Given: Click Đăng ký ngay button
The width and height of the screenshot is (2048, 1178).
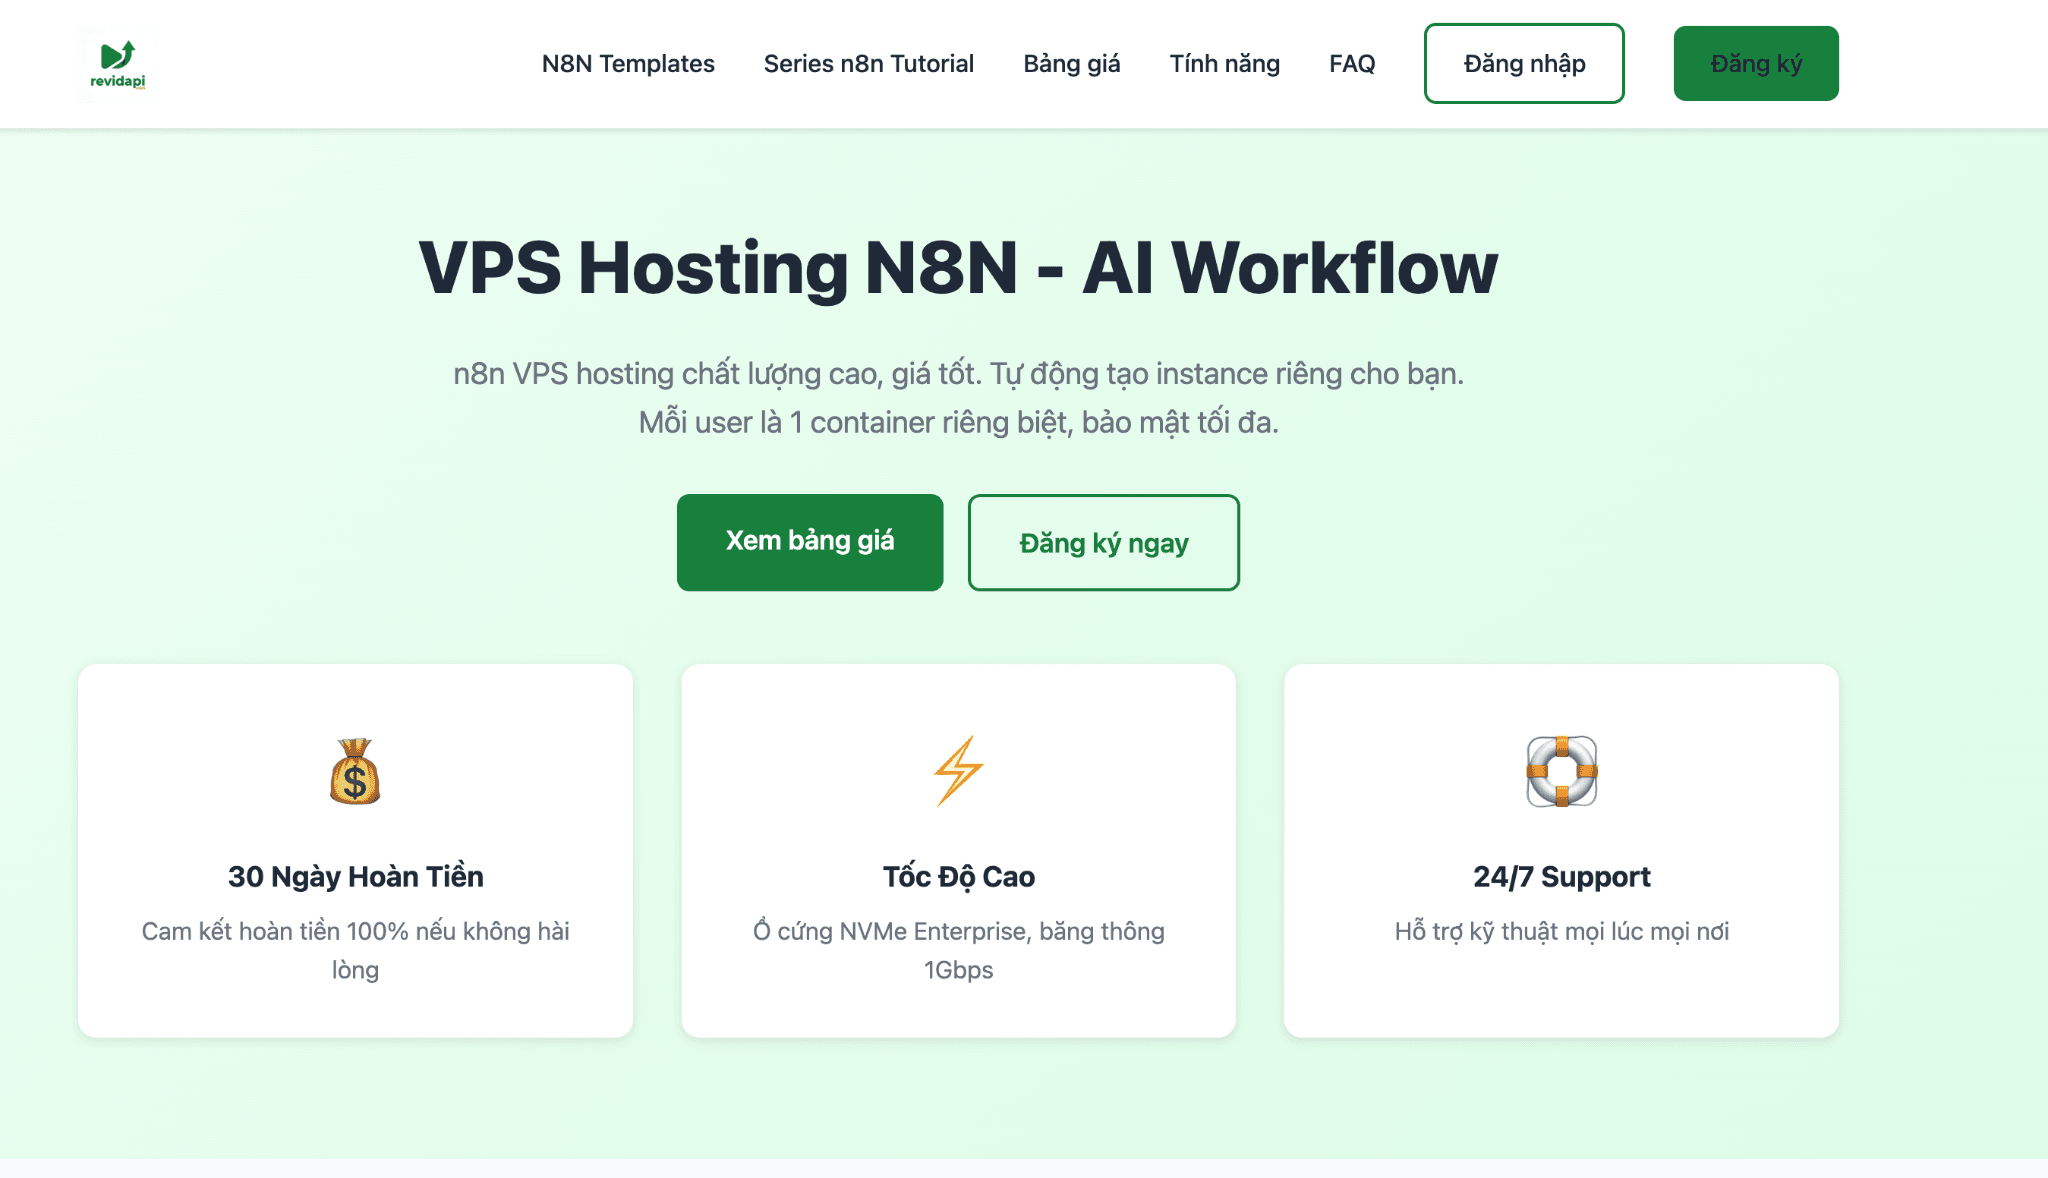Looking at the screenshot, I should pyautogui.click(x=1104, y=542).
